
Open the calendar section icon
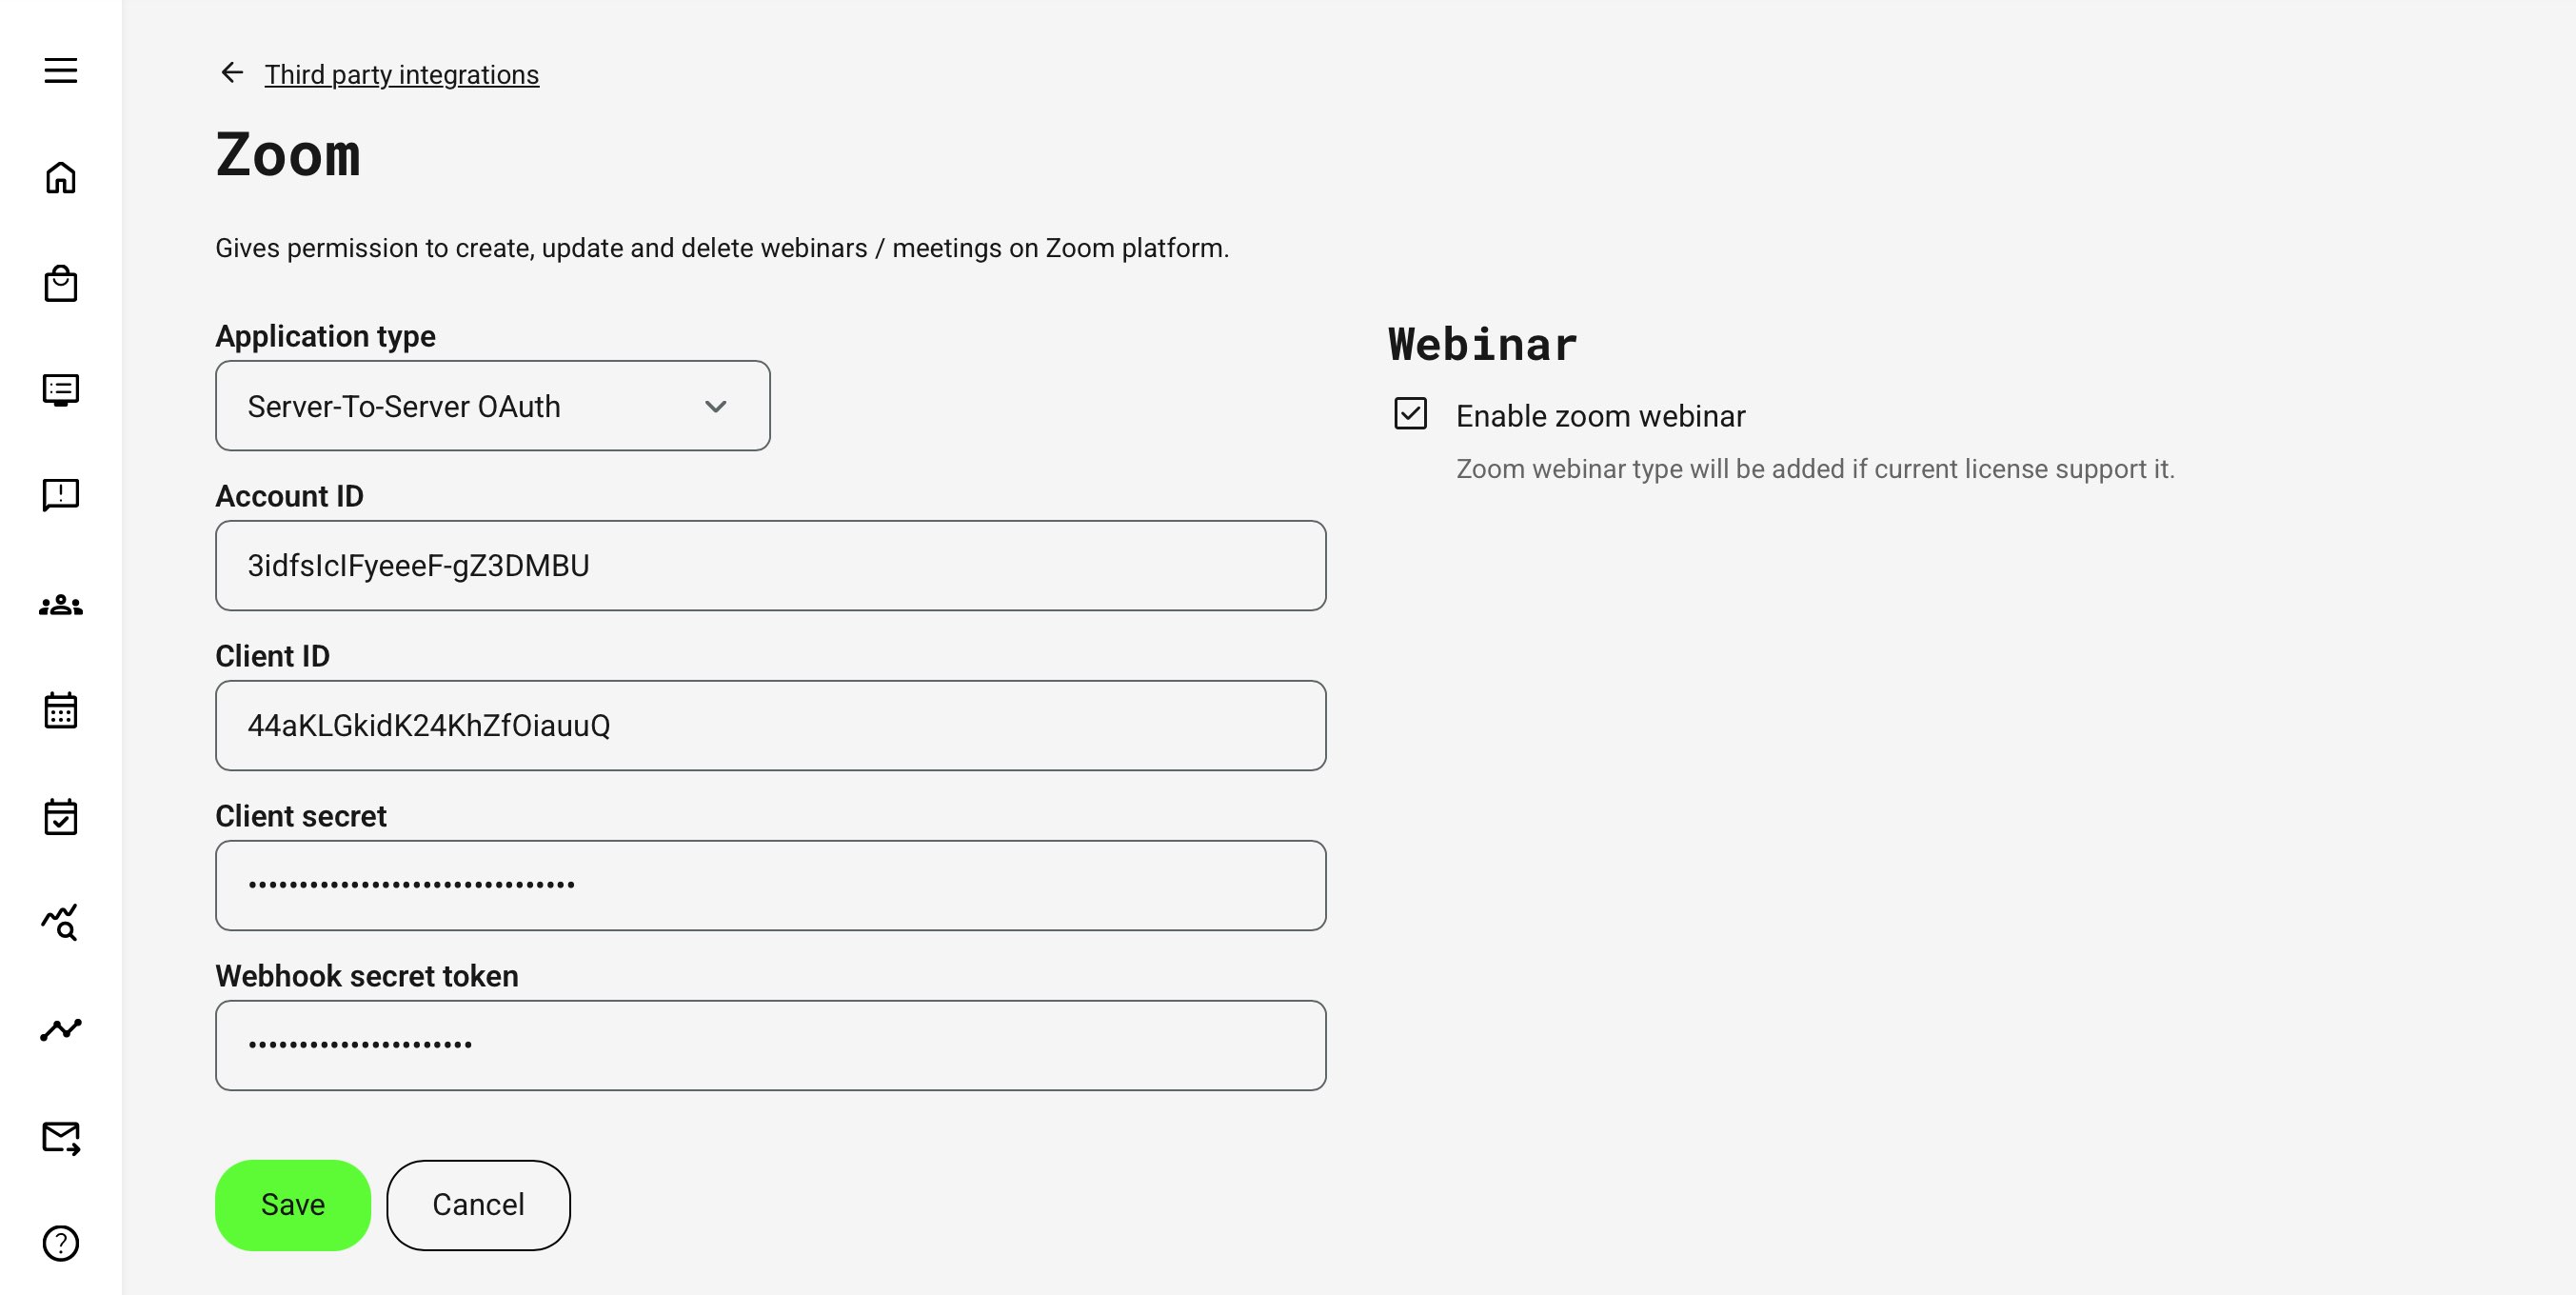pyautogui.click(x=60, y=710)
